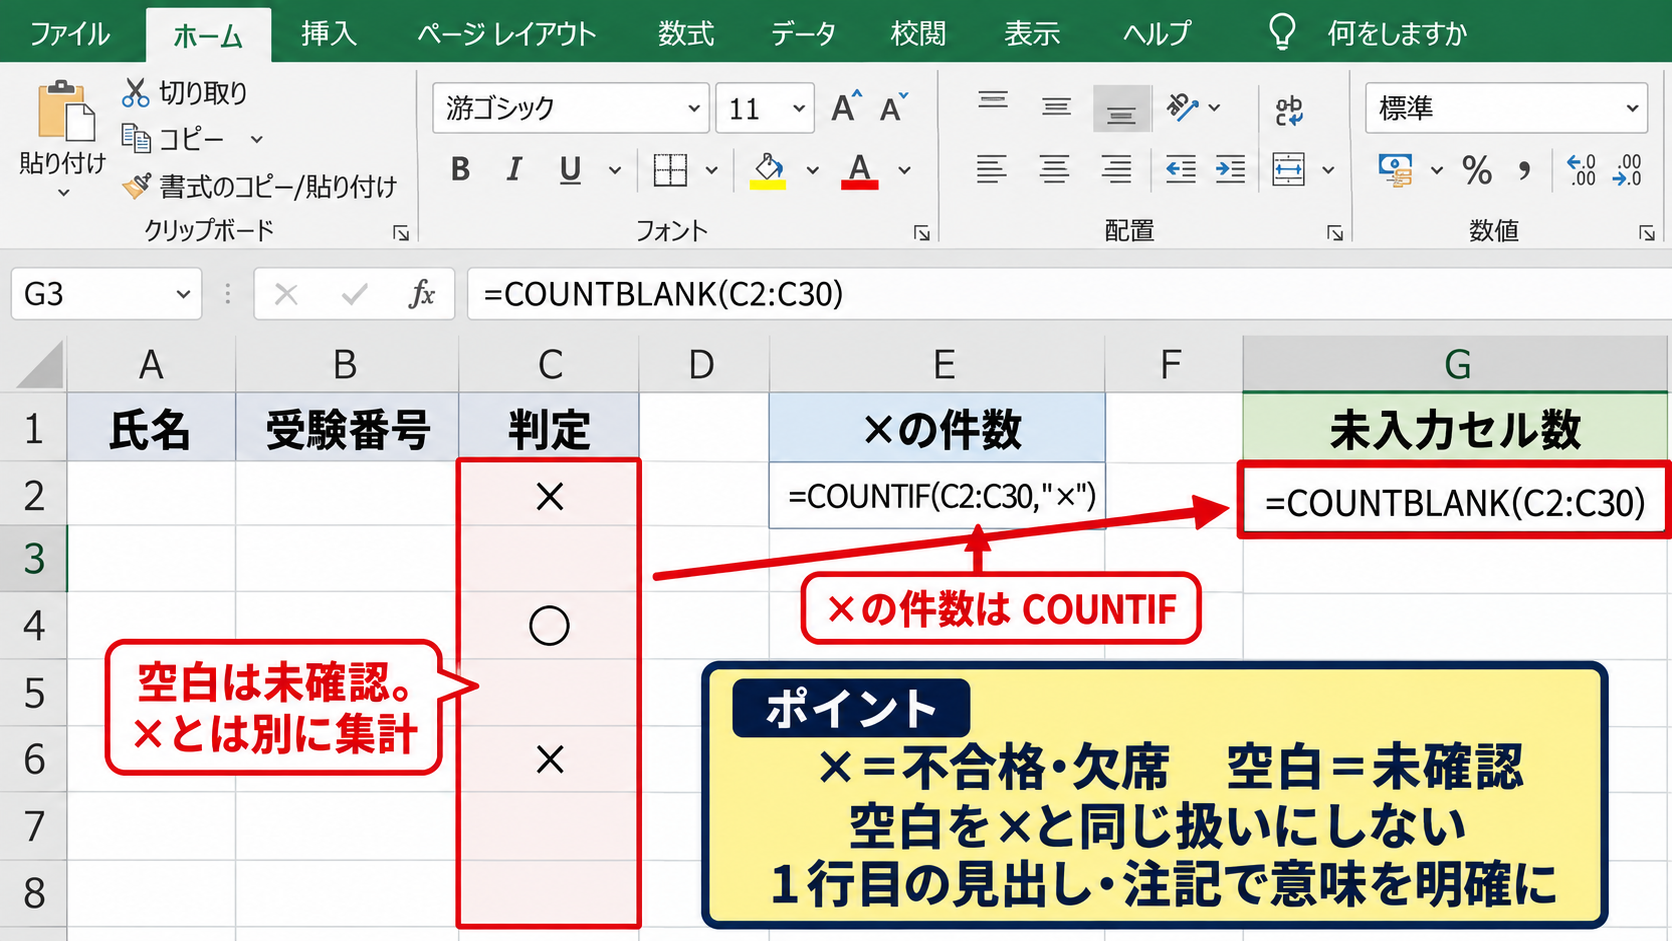Click the insert function fx icon

point(422,294)
